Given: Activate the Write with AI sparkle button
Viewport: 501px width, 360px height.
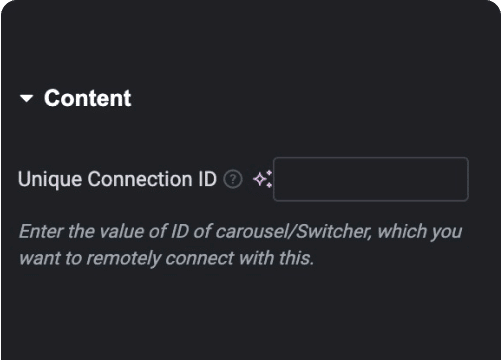Looking at the screenshot, I should point(262,179).
